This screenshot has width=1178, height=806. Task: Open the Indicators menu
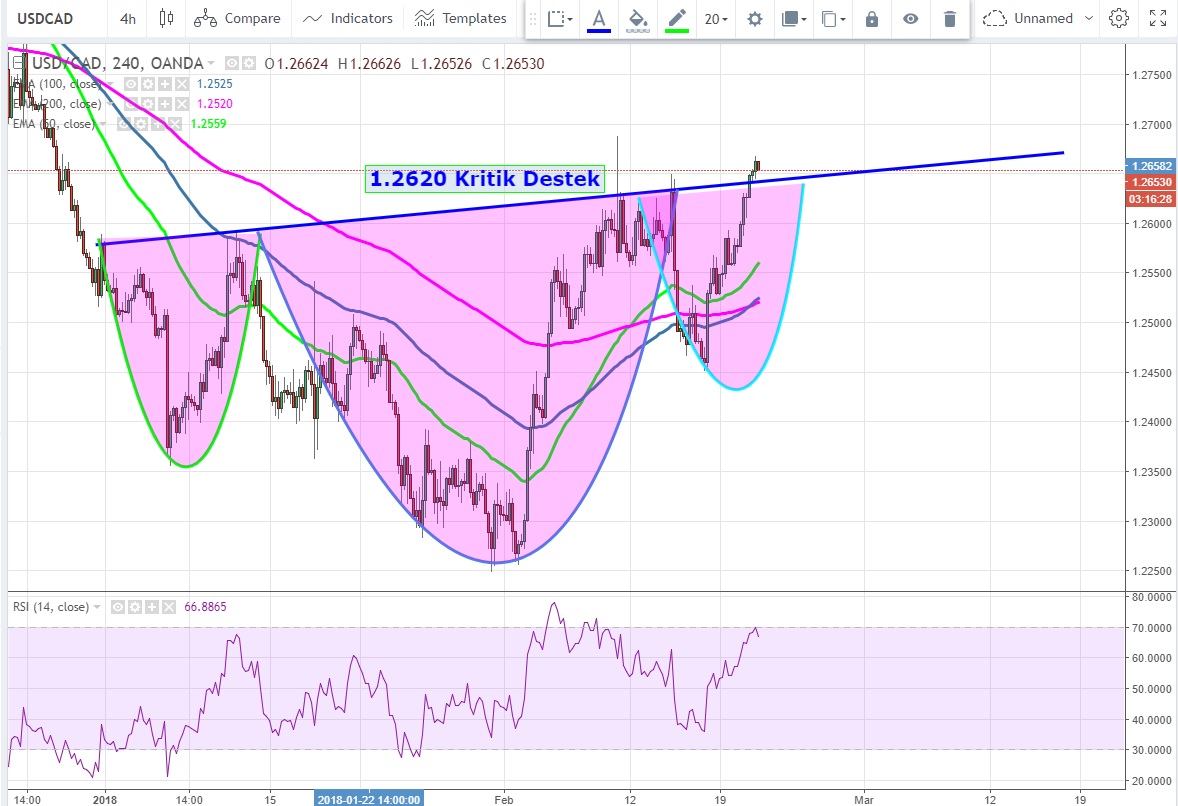pyautogui.click(x=348, y=18)
